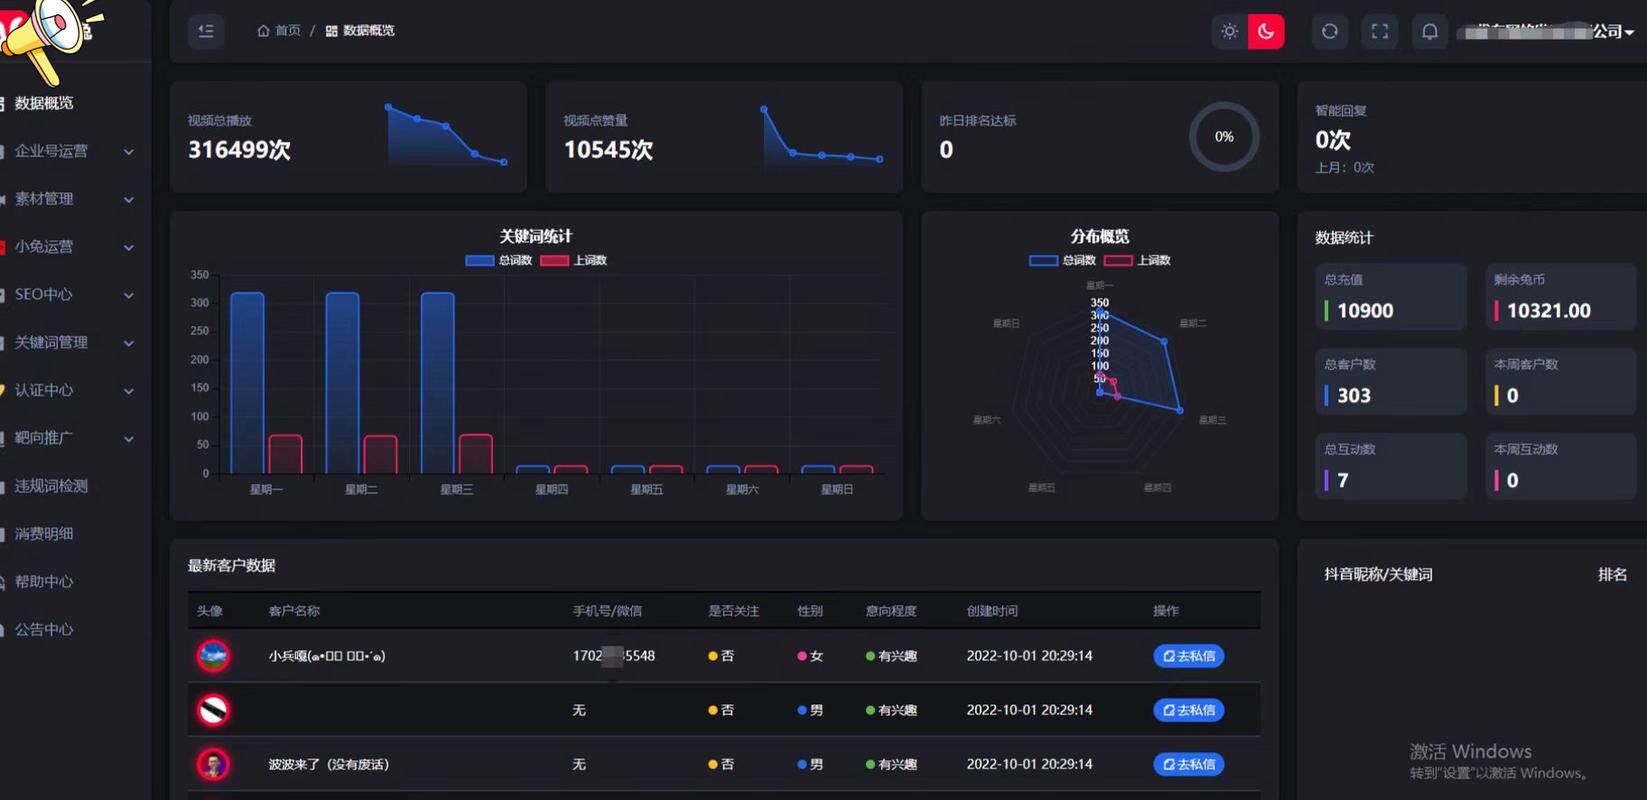This screenshot has height=800, width=1647.
Task: Expand the 企业号运营 menu
Action: [x=70, y=151]
